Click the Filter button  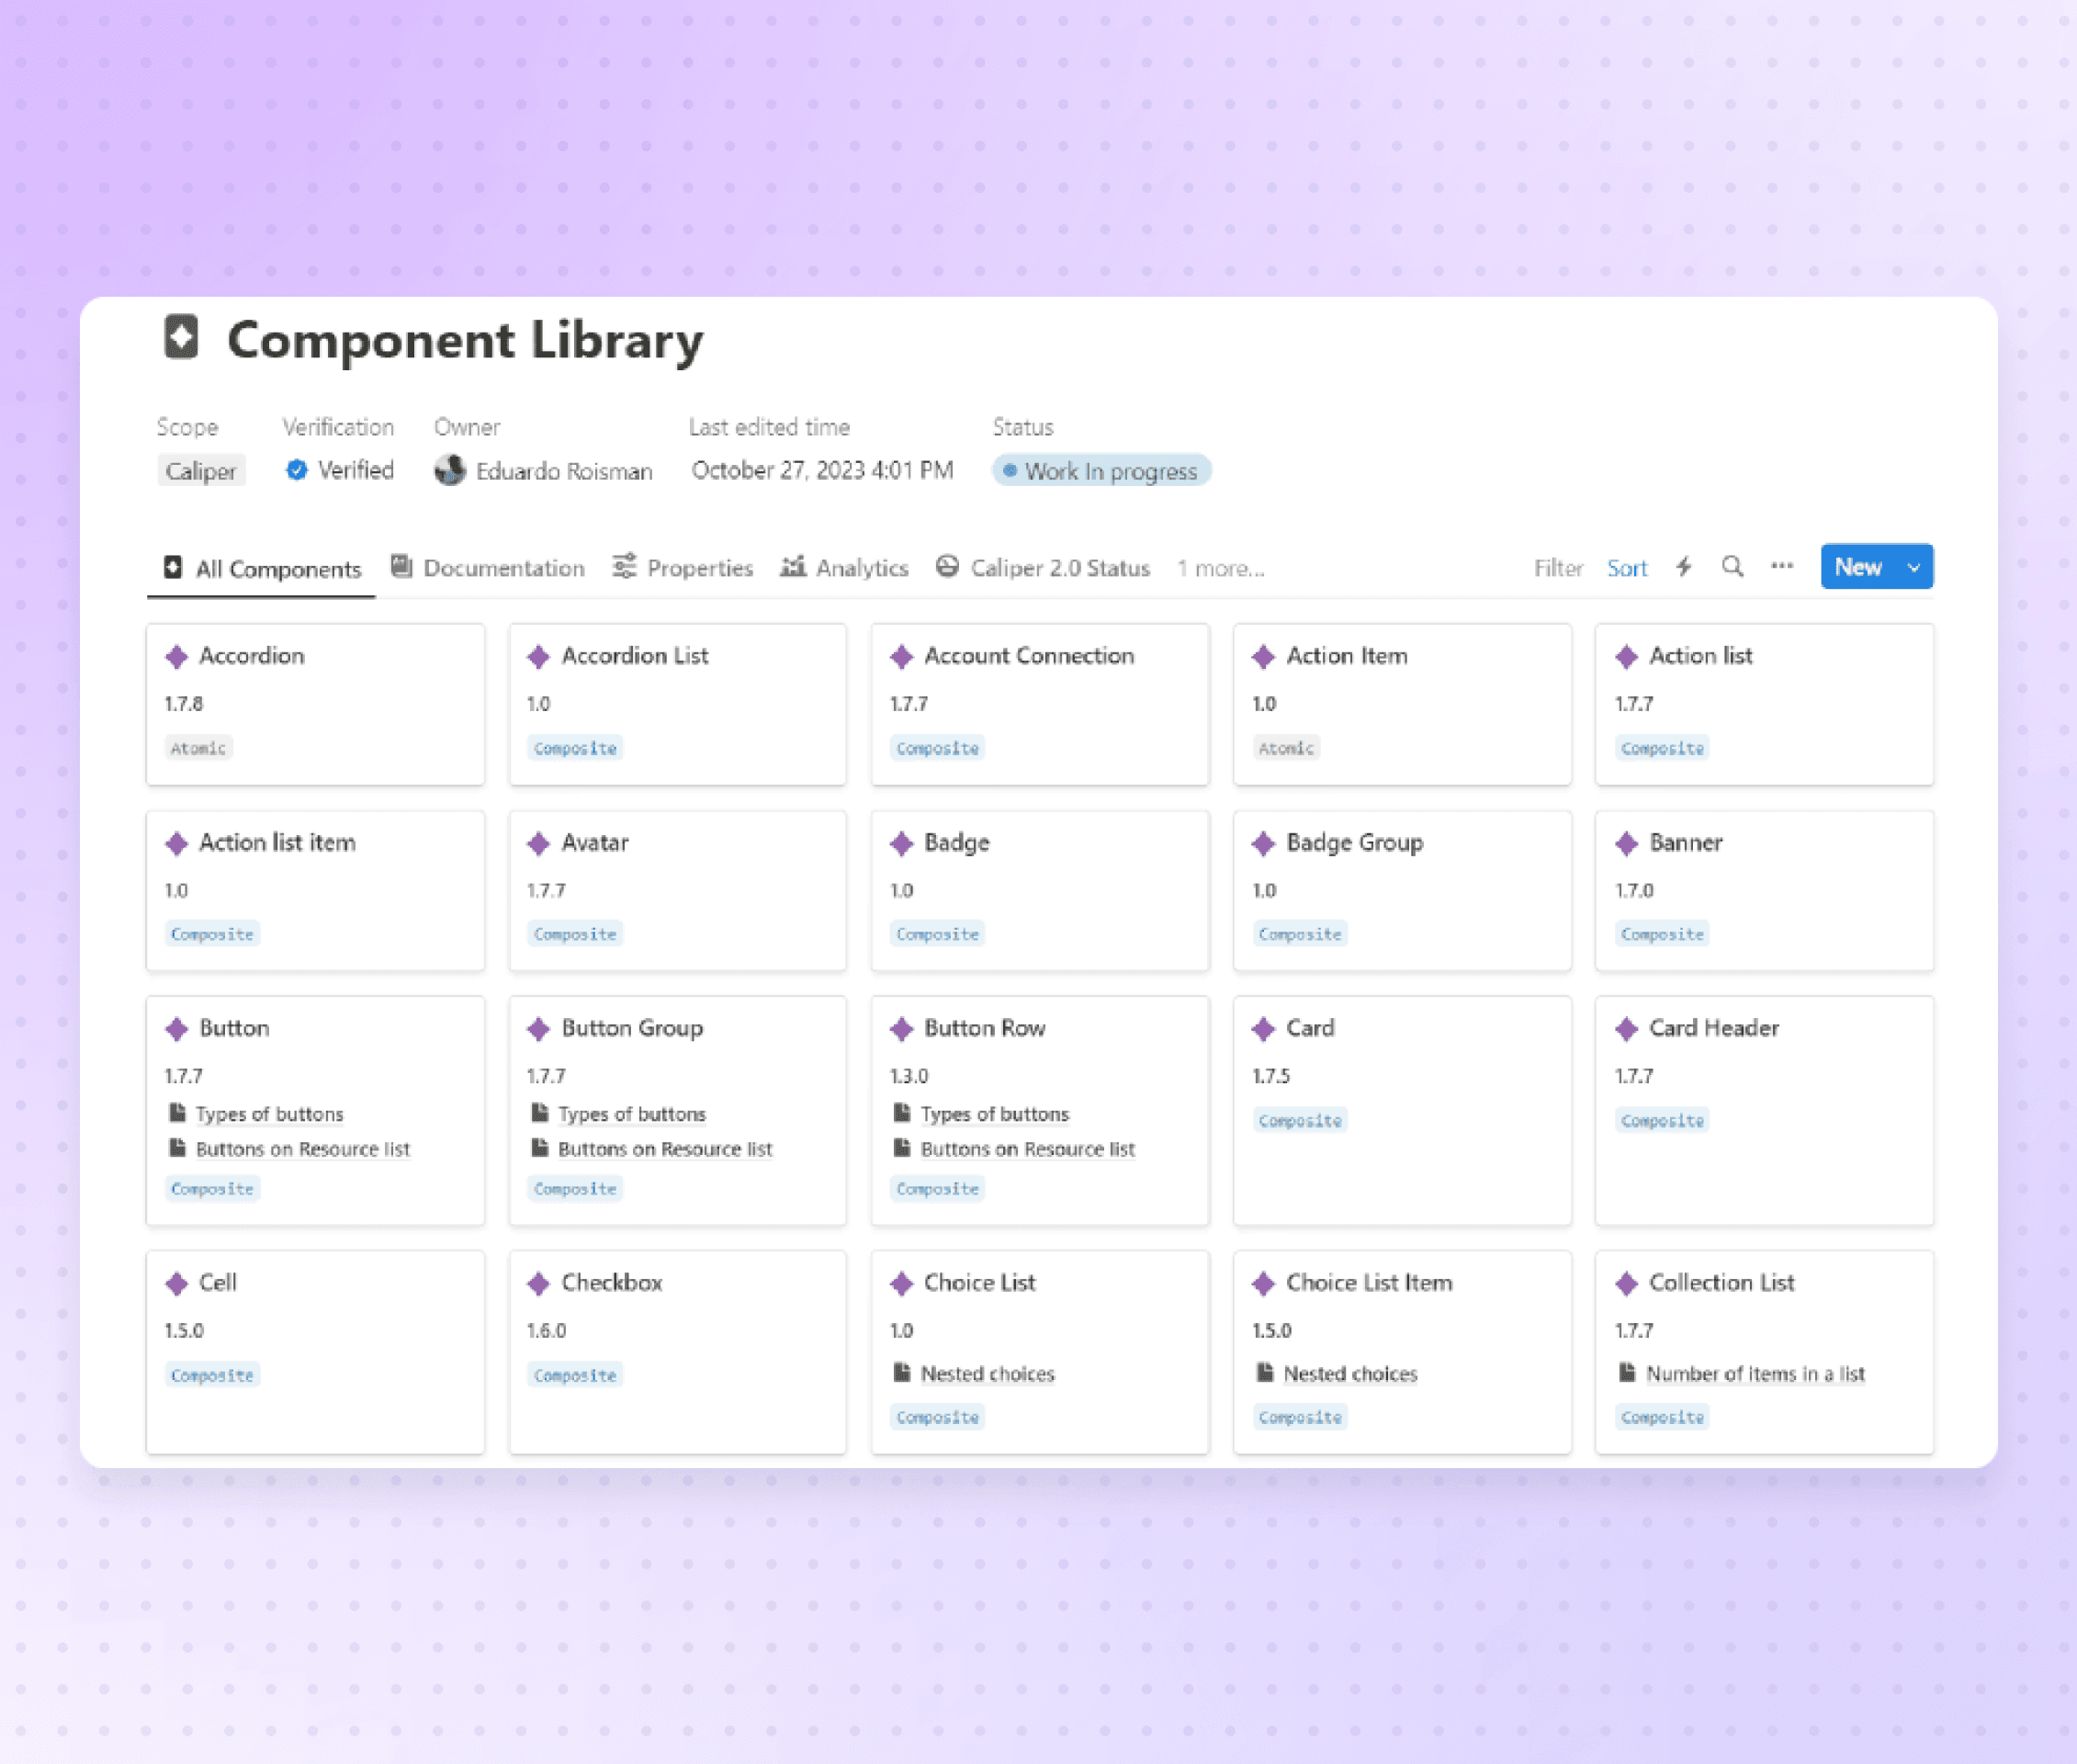(x=1558, y=568)
